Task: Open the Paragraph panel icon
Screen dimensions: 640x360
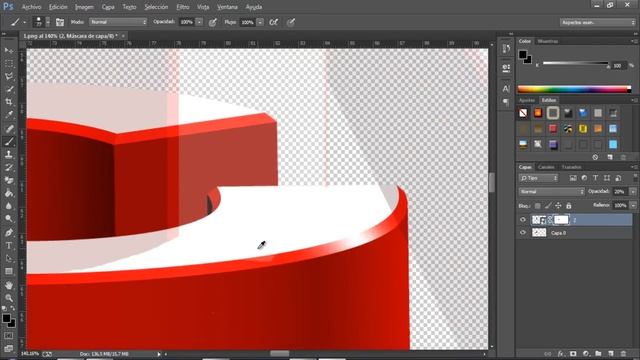Action: pos(506,102)
